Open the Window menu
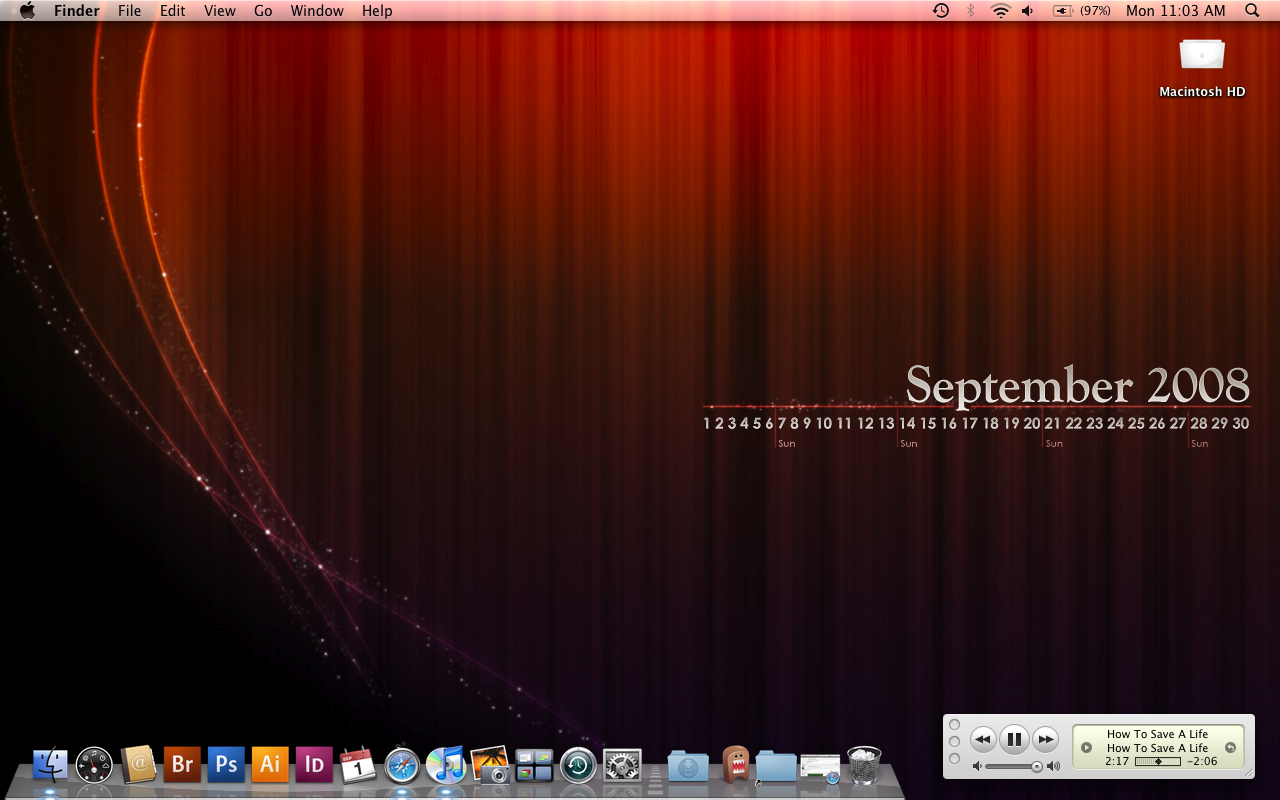Image resolution: width=1280 pixels, height=800 pixels. click(x=317, y=10)
